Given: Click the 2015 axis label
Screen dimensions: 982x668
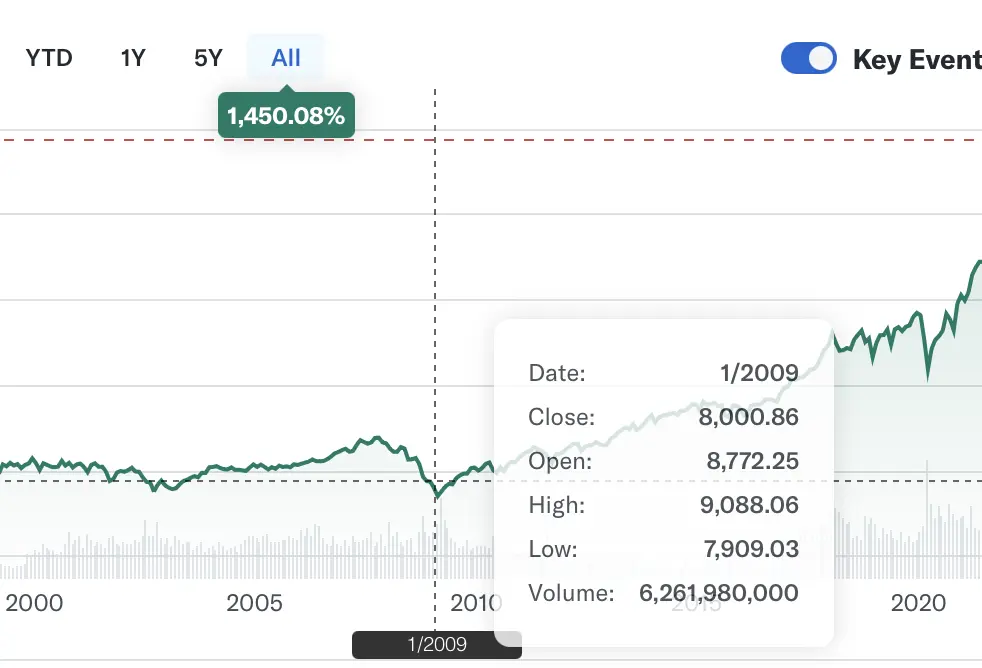Looking at the screenshot, I should pyautogui.click(x=698, y=603).
